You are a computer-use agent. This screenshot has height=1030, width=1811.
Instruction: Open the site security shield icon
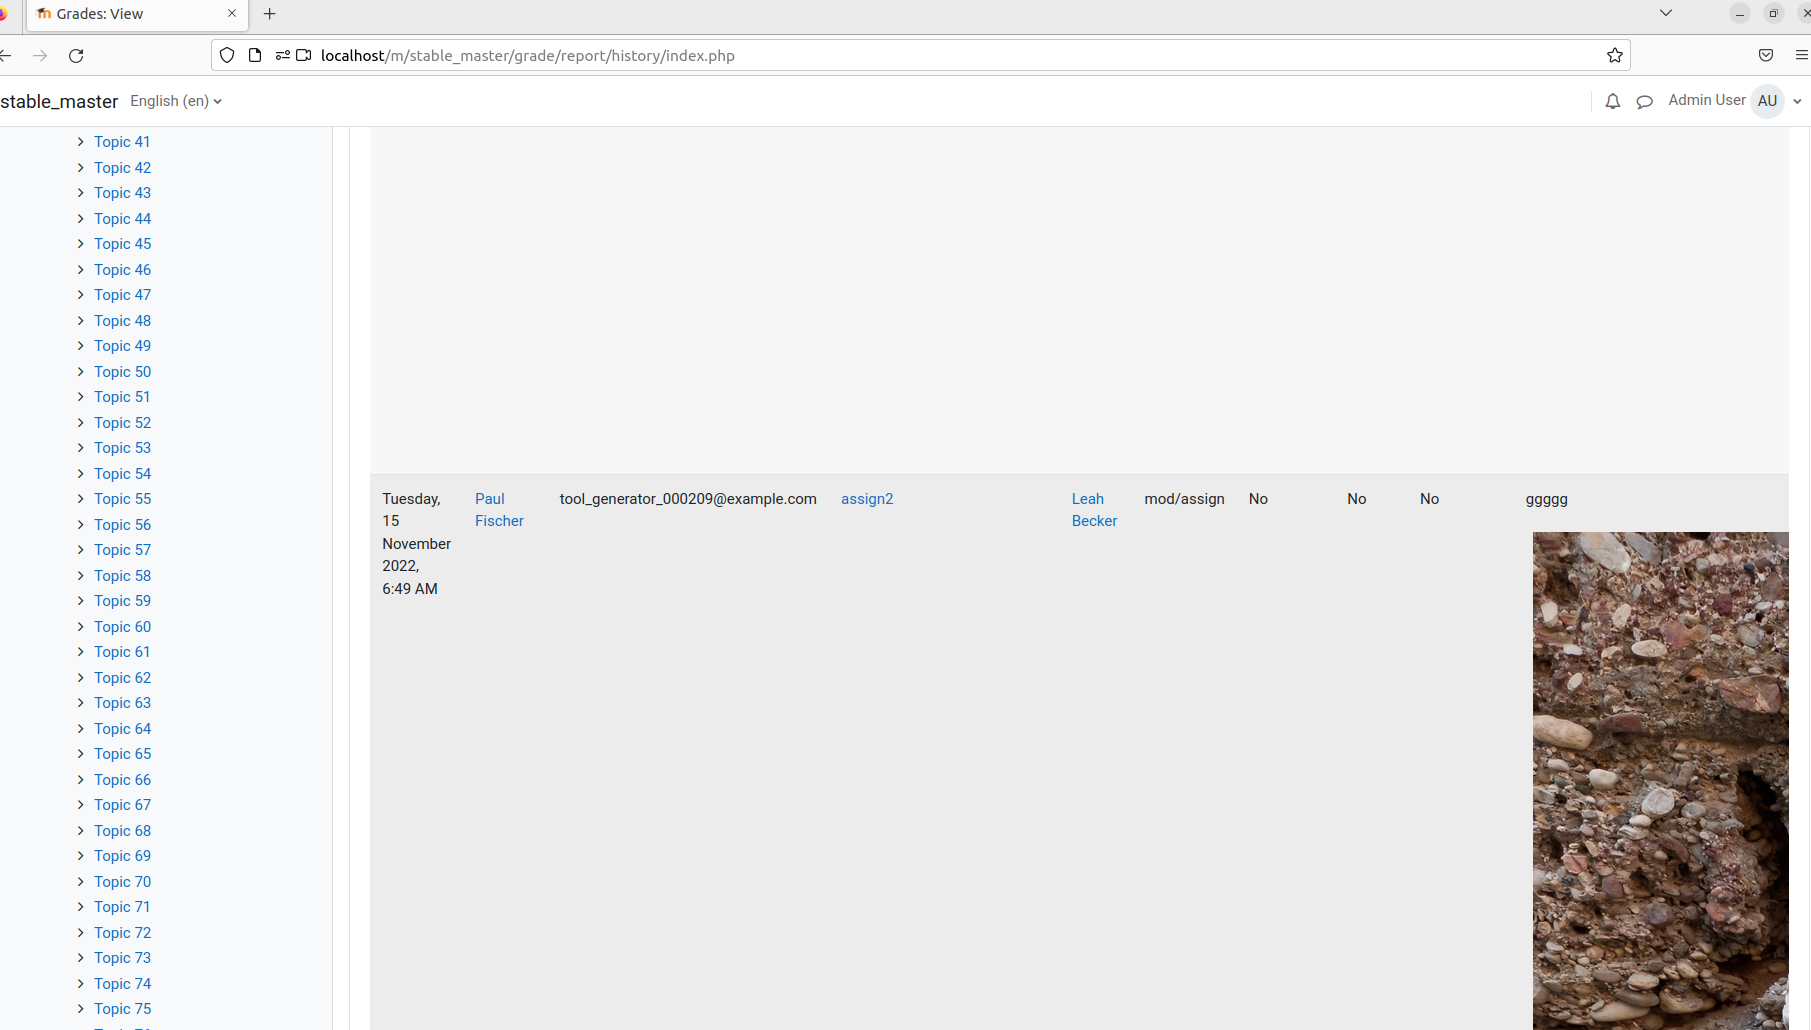[227, 56]
